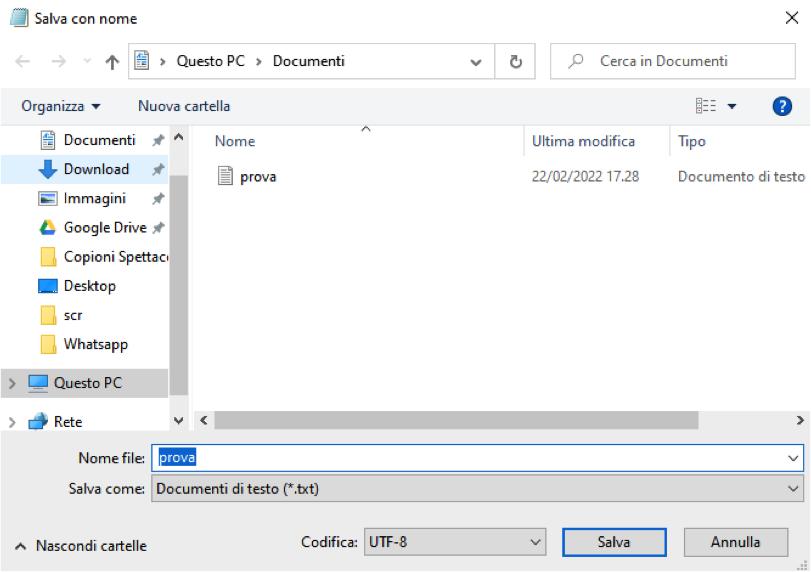
Task: Open Immagini in the sidebar
Action: pyautogui.click(x=95, y=199)
